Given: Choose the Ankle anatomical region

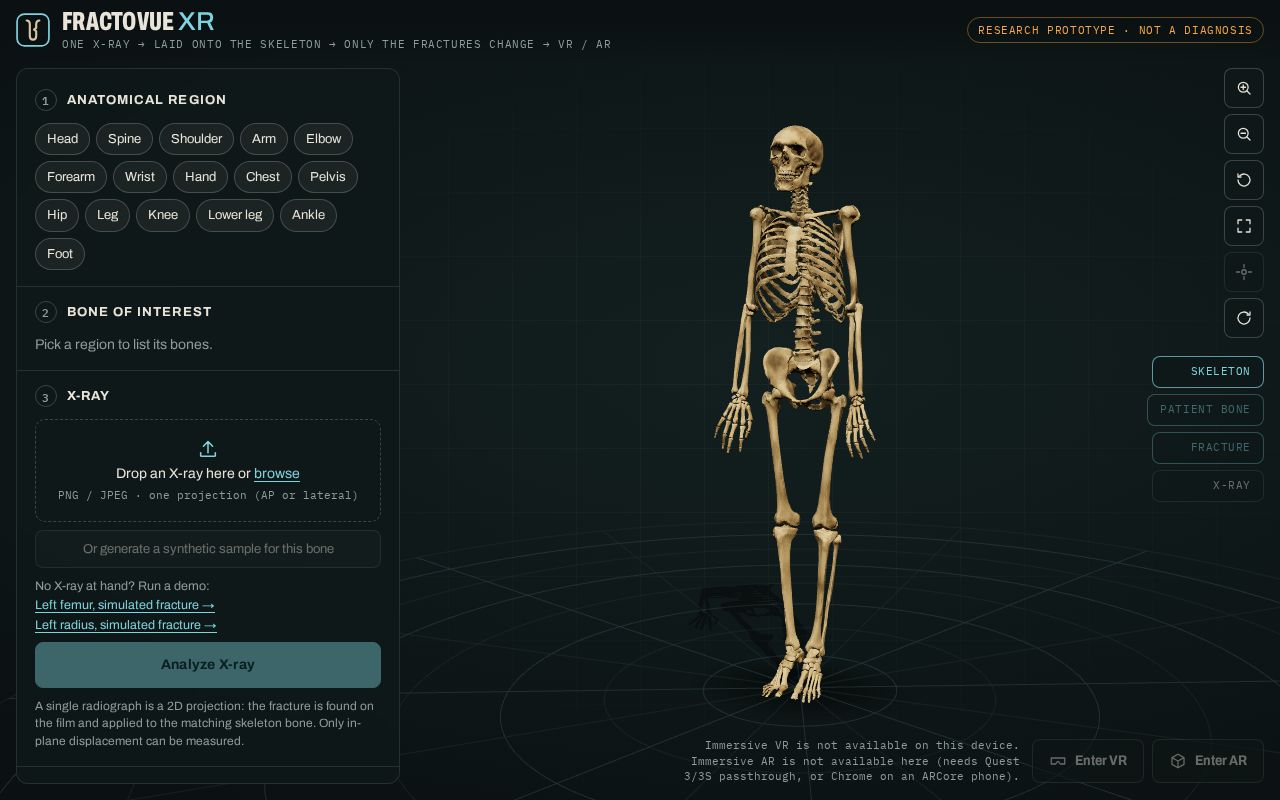Looking at the screenshot, I should point(308,215).
